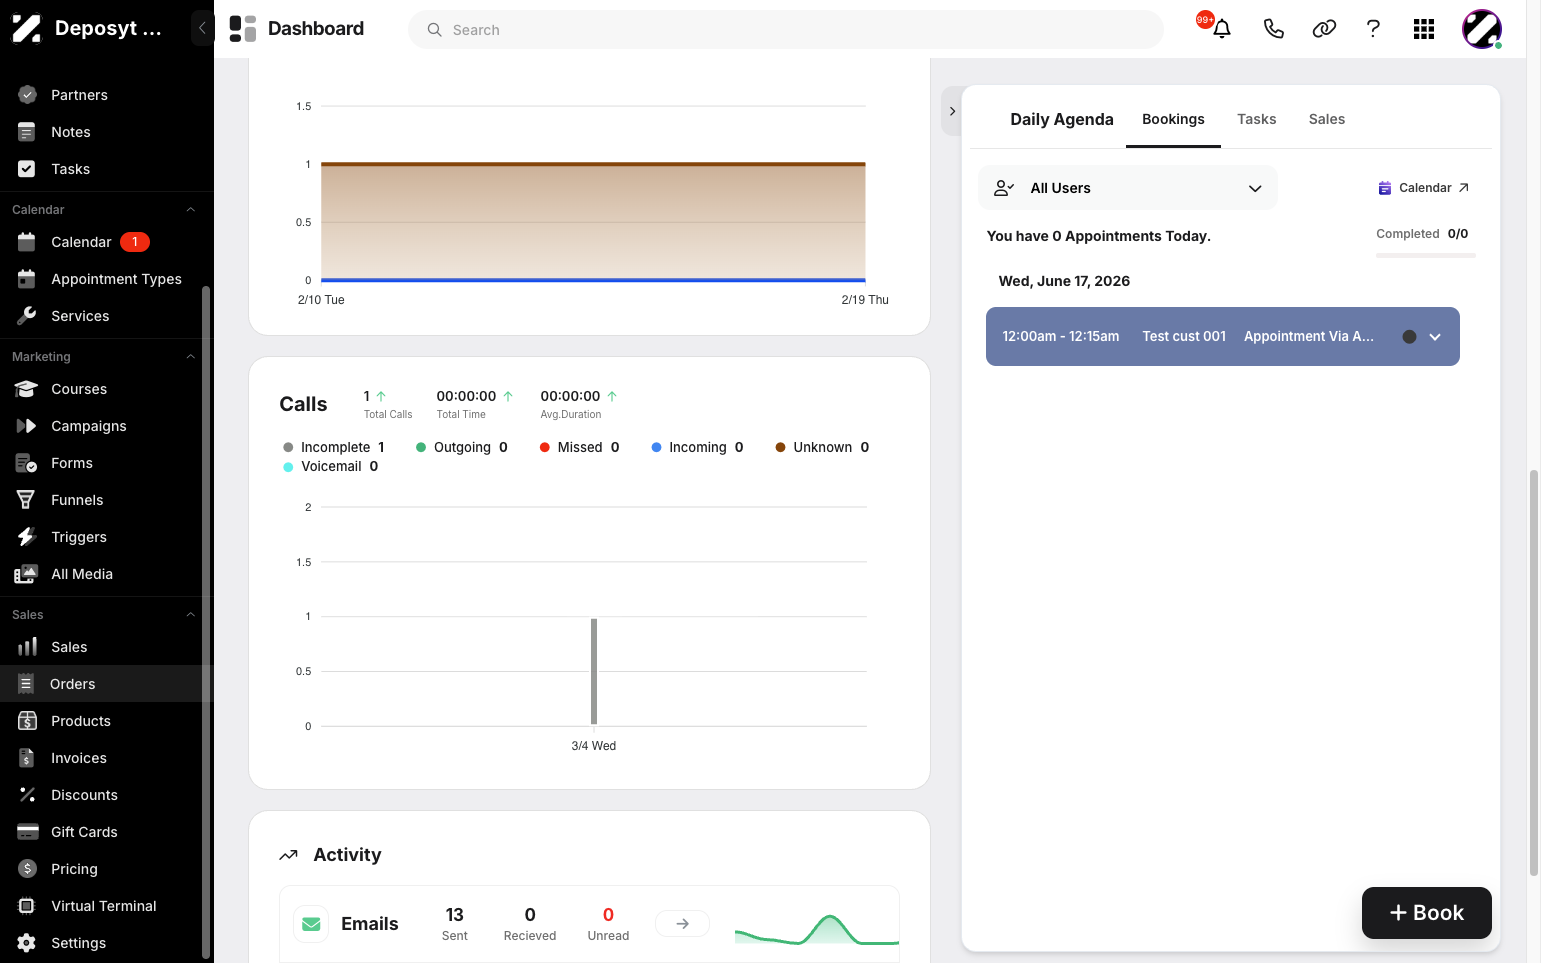Switch to the Bookings tab

[x=1173, y=119]
